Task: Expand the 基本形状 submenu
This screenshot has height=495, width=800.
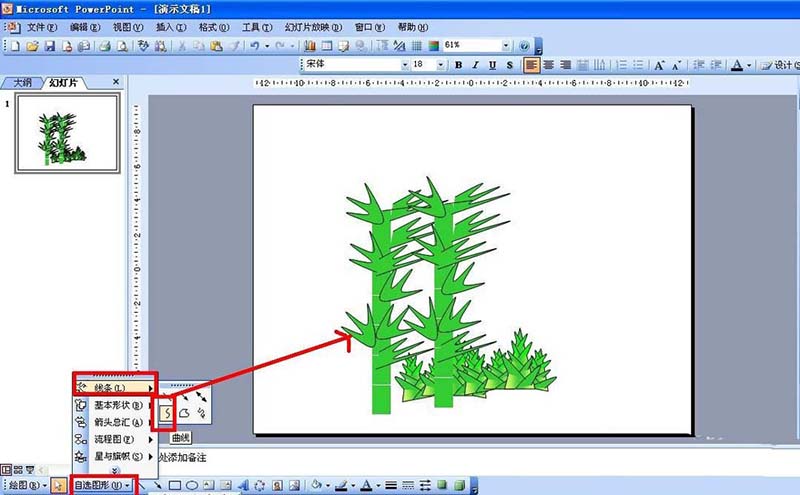Action: point(113,406)
